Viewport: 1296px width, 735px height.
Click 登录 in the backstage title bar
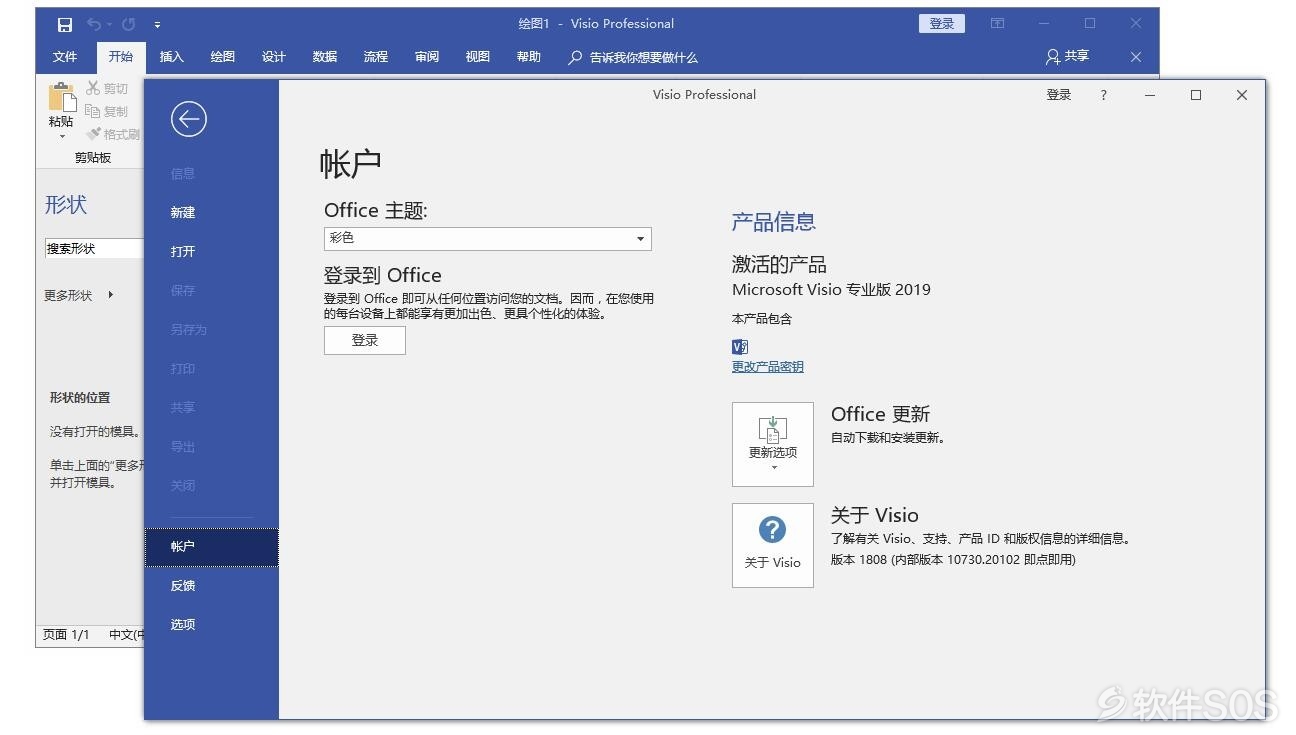[1059, 95]
